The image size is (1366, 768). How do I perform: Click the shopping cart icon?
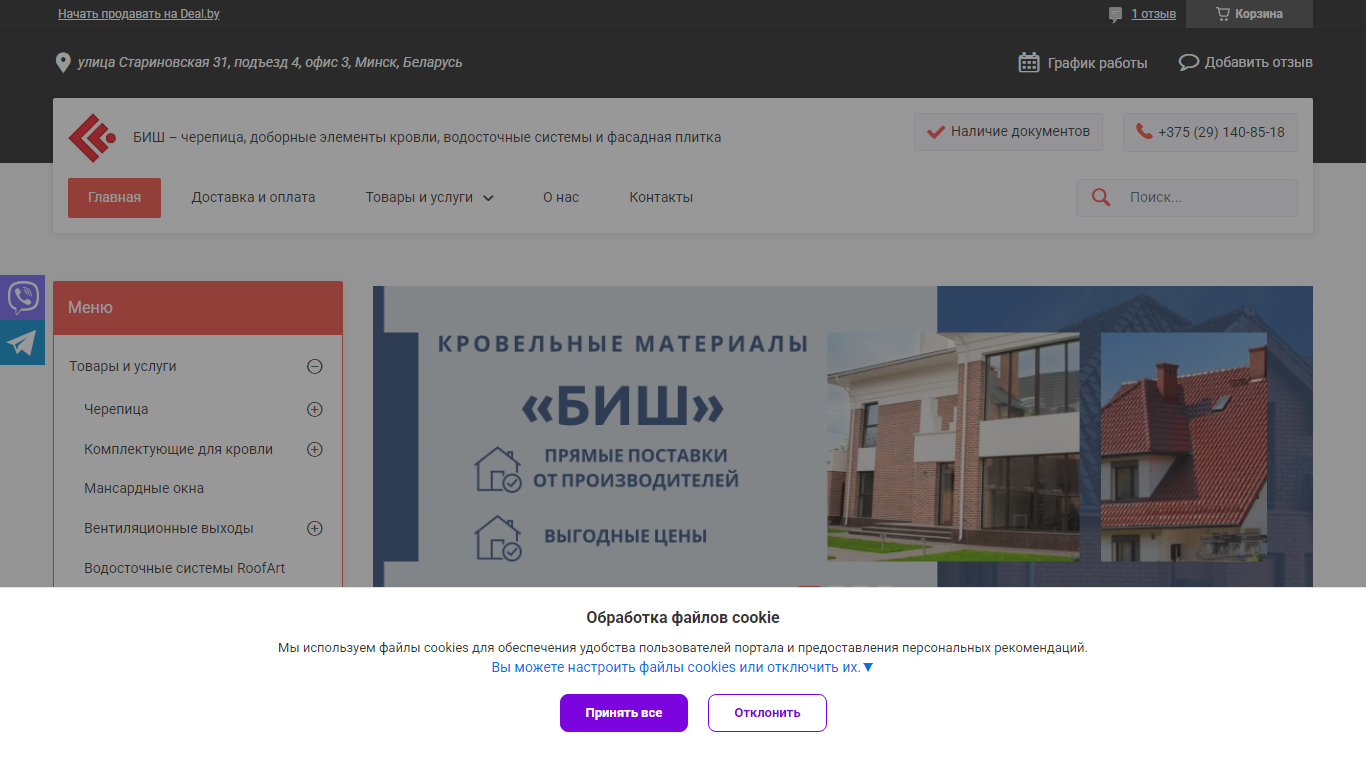point(1222,14)
